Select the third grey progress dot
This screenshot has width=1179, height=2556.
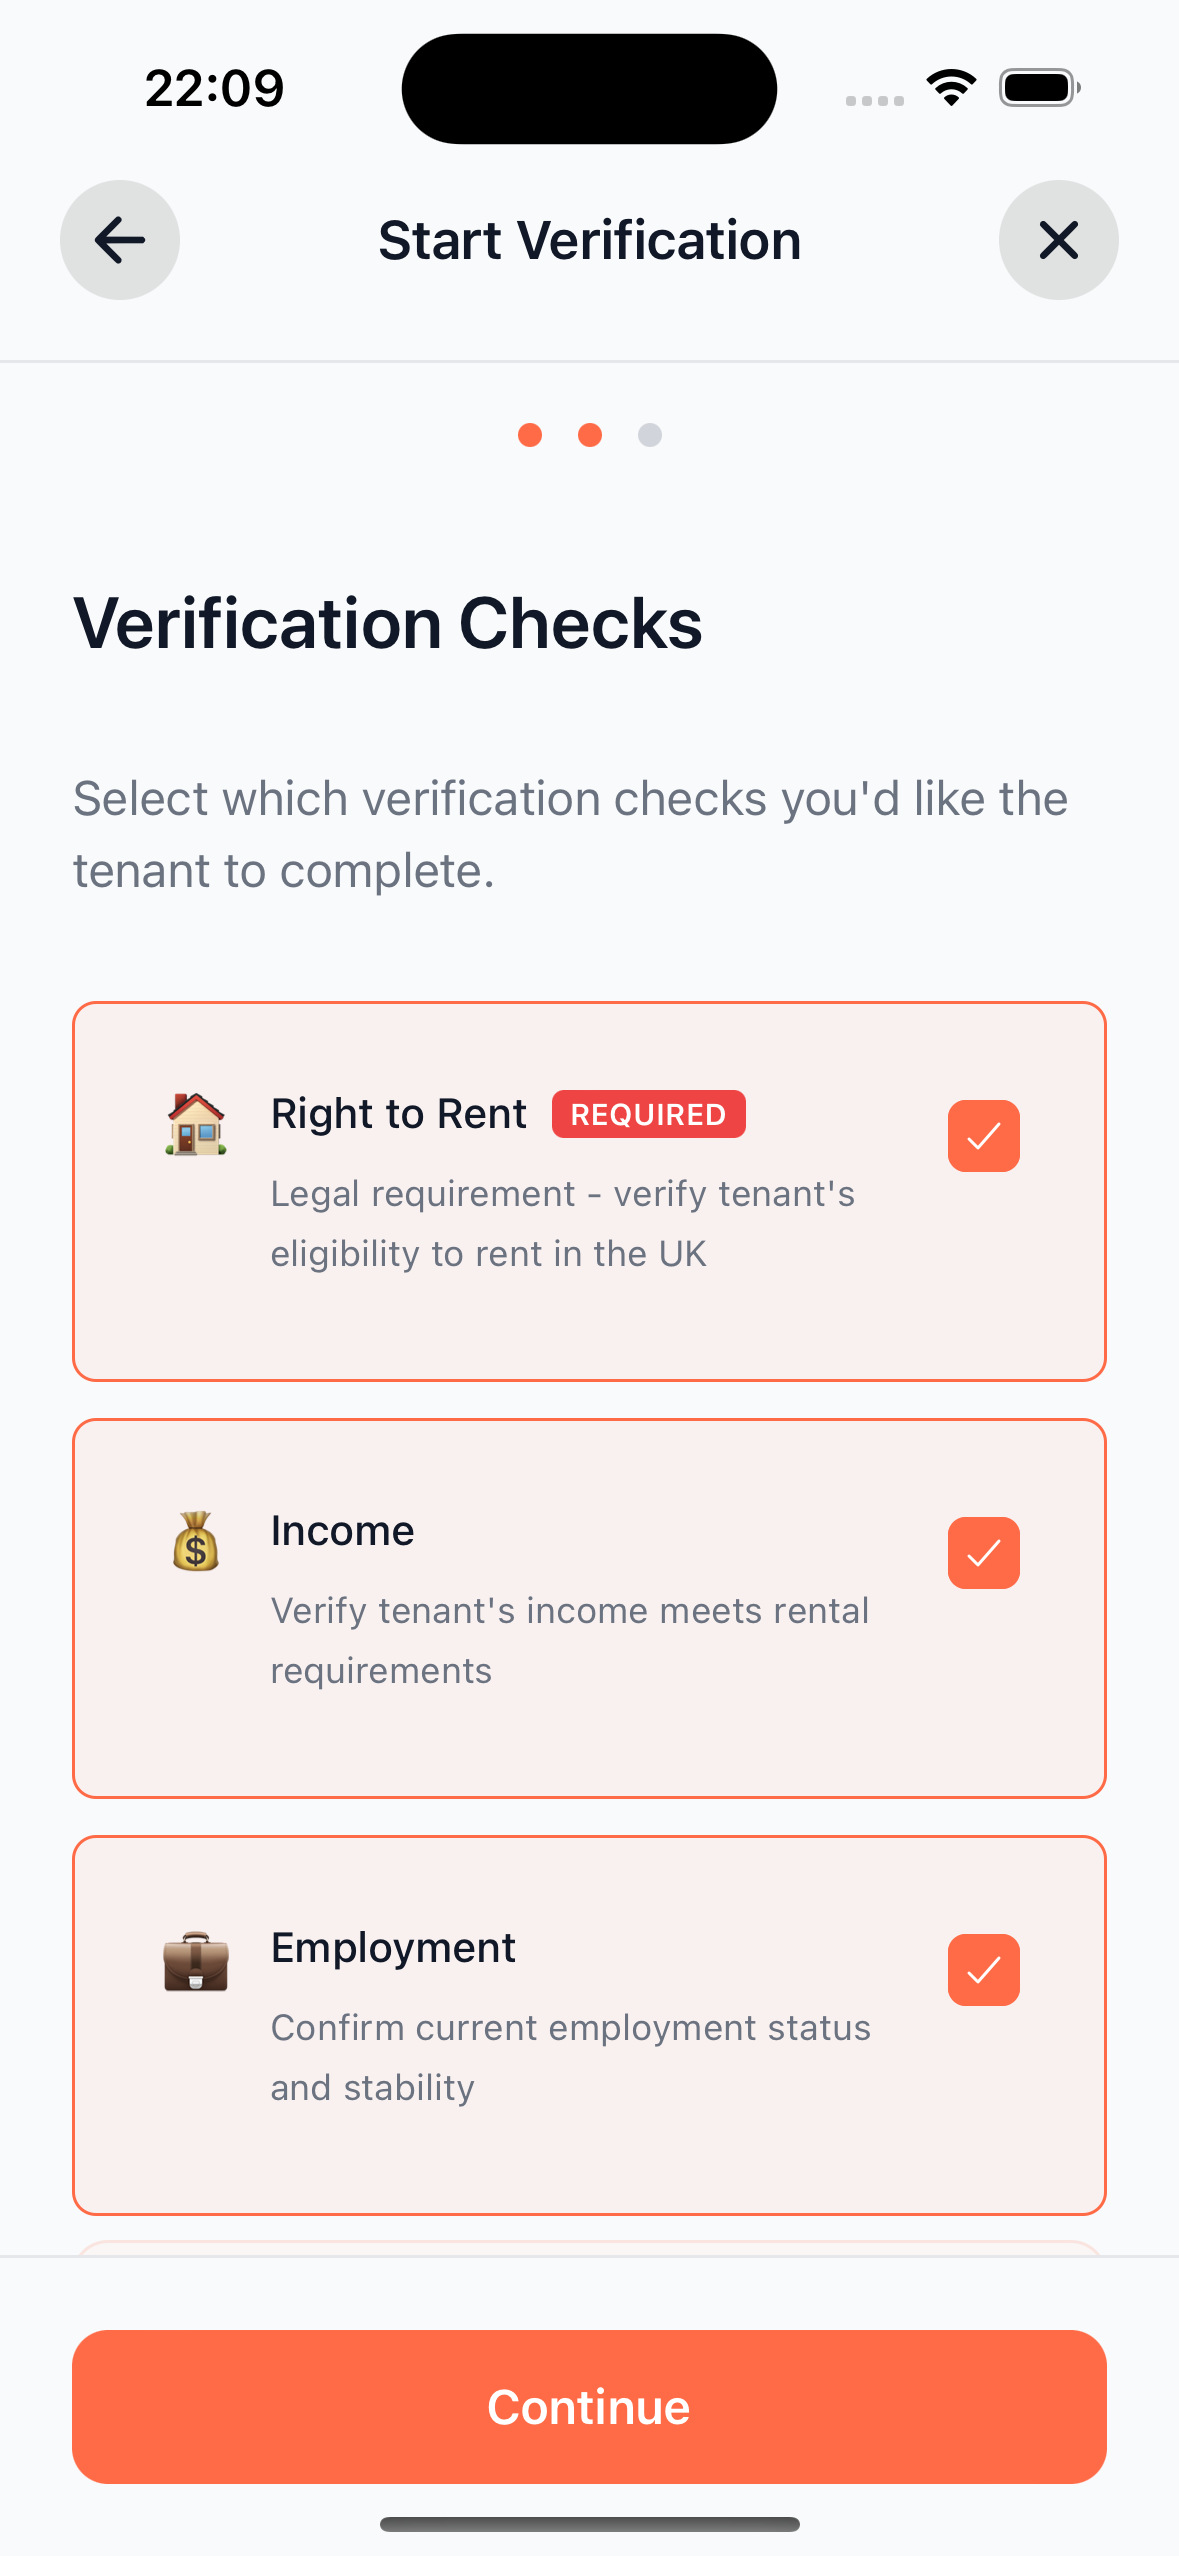pos(650,435)
